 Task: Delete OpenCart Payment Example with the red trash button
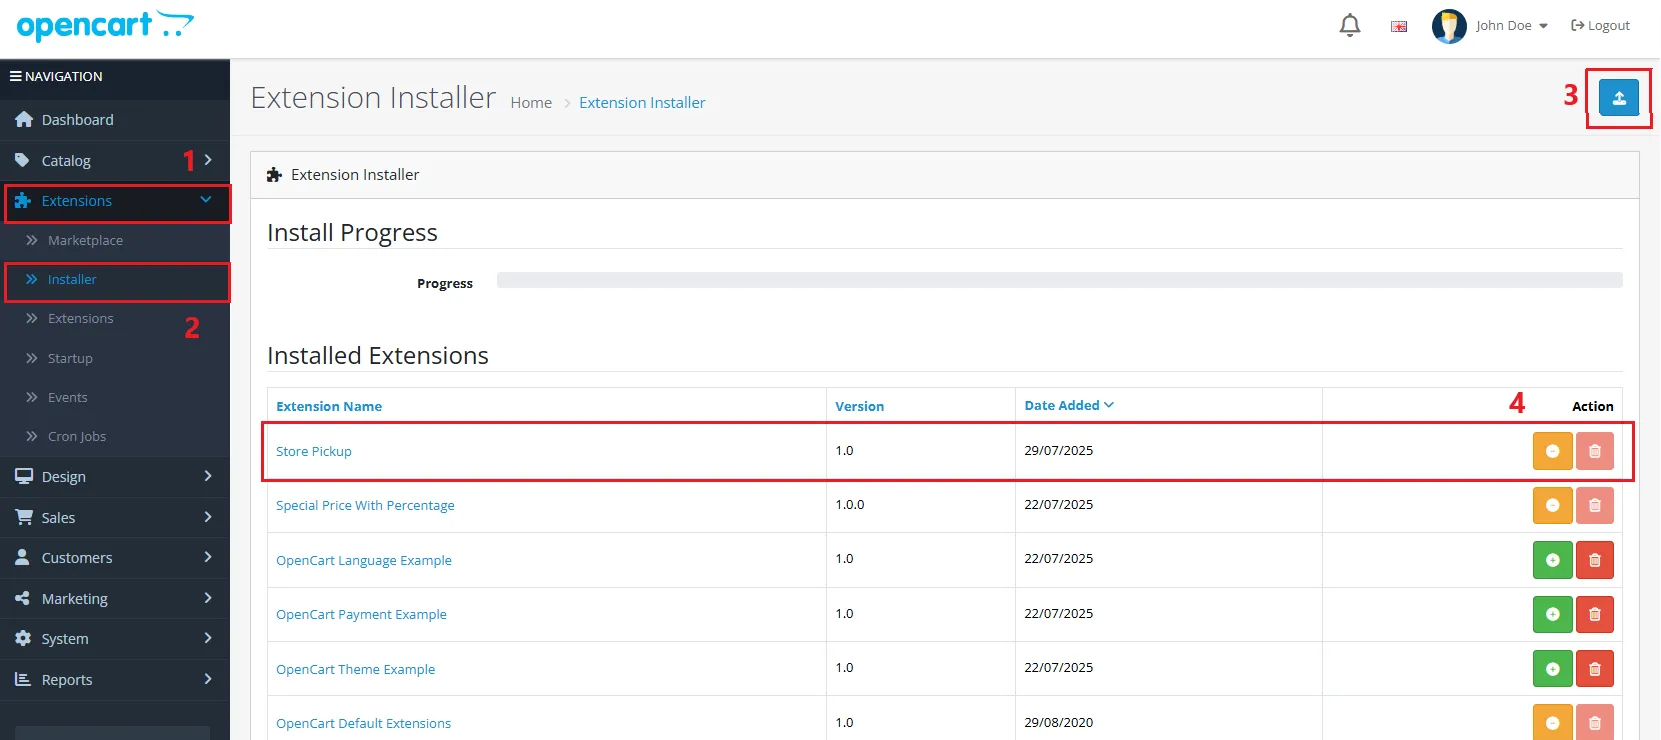click(x=1594, y=614)
